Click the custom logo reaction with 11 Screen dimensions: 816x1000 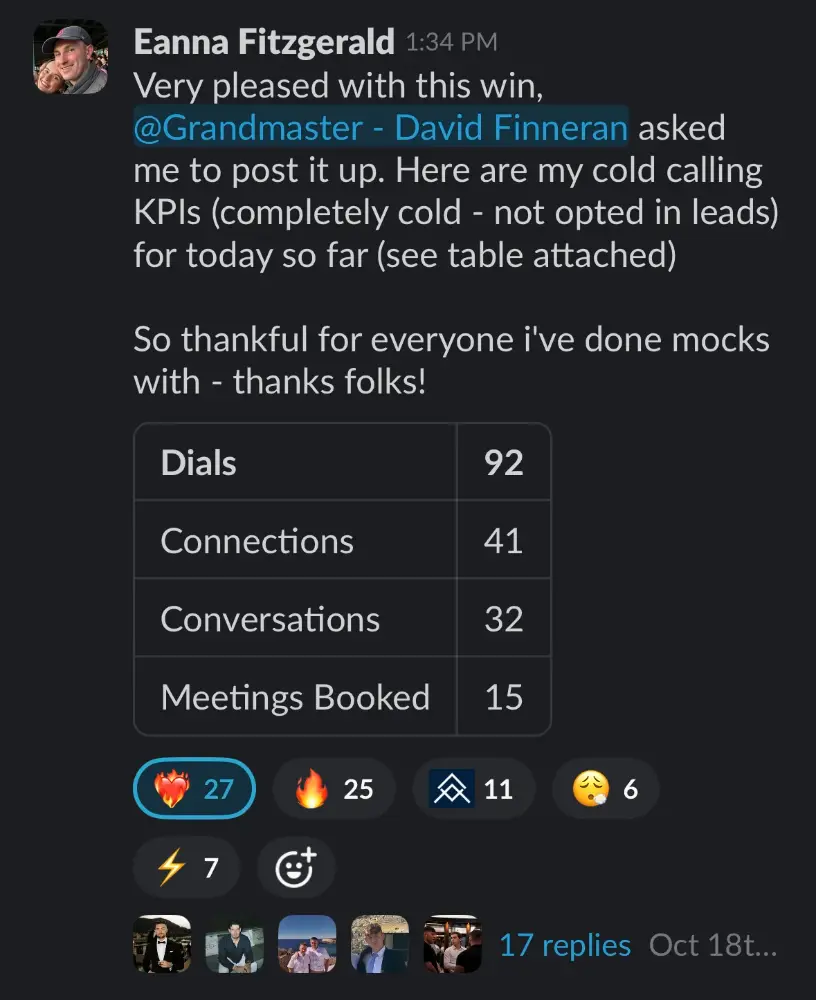473,790
